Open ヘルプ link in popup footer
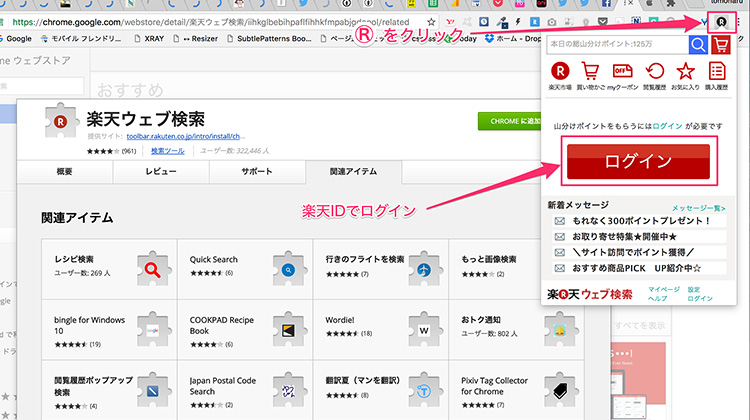750x420 pixels. click(x=657, y=298)
